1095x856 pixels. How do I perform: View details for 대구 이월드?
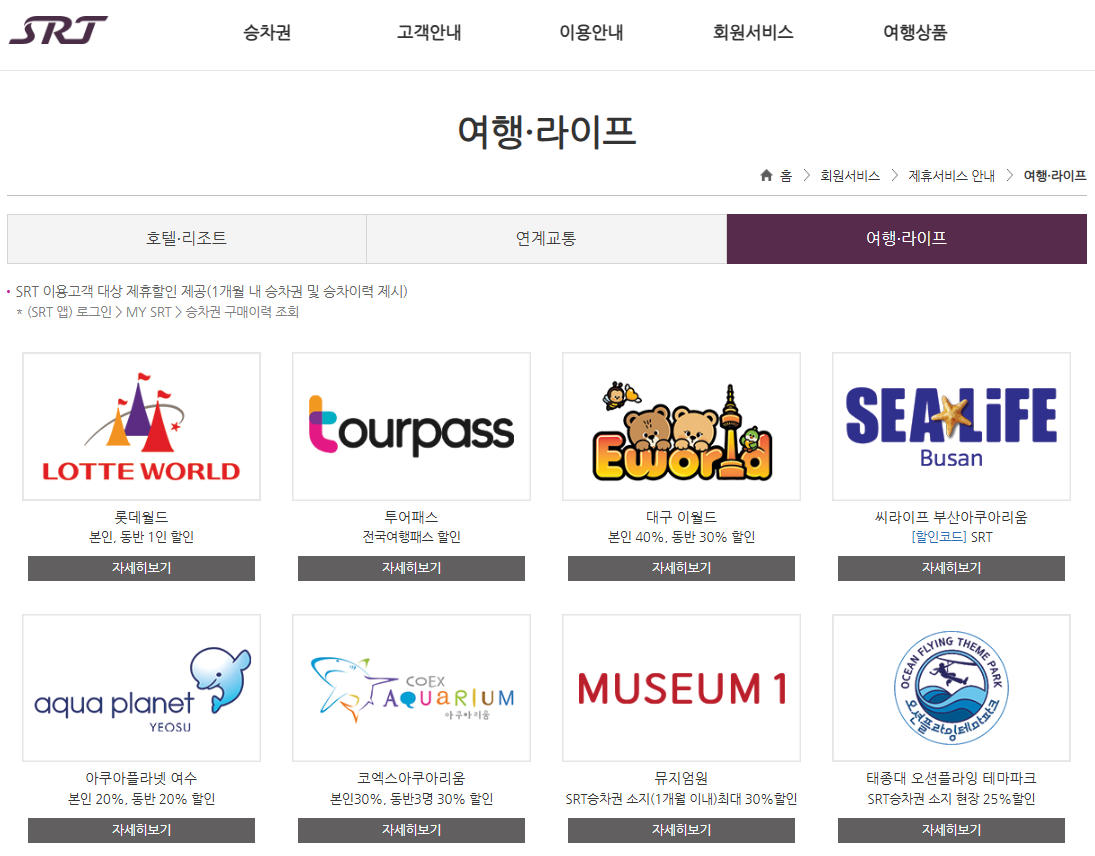(681, 568)
